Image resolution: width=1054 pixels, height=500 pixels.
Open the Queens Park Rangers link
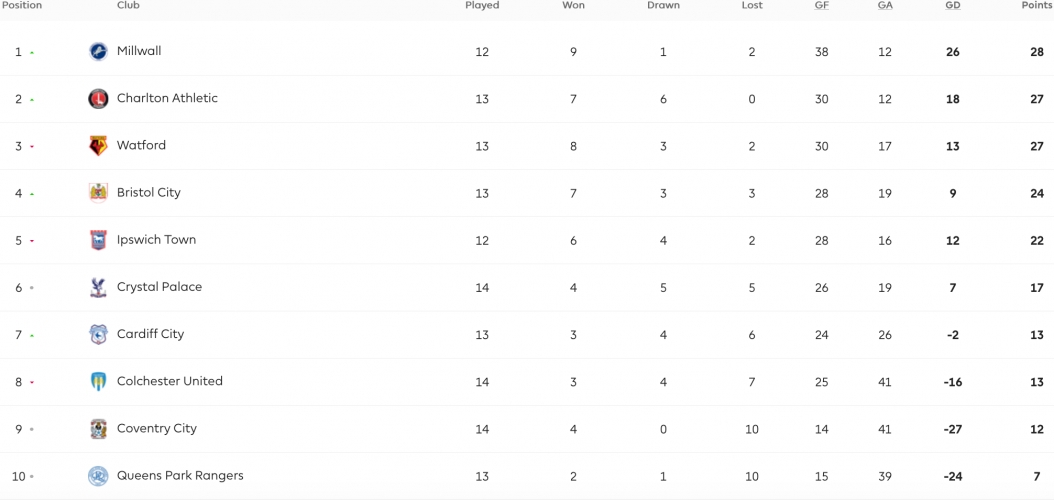tap(180, 475)
